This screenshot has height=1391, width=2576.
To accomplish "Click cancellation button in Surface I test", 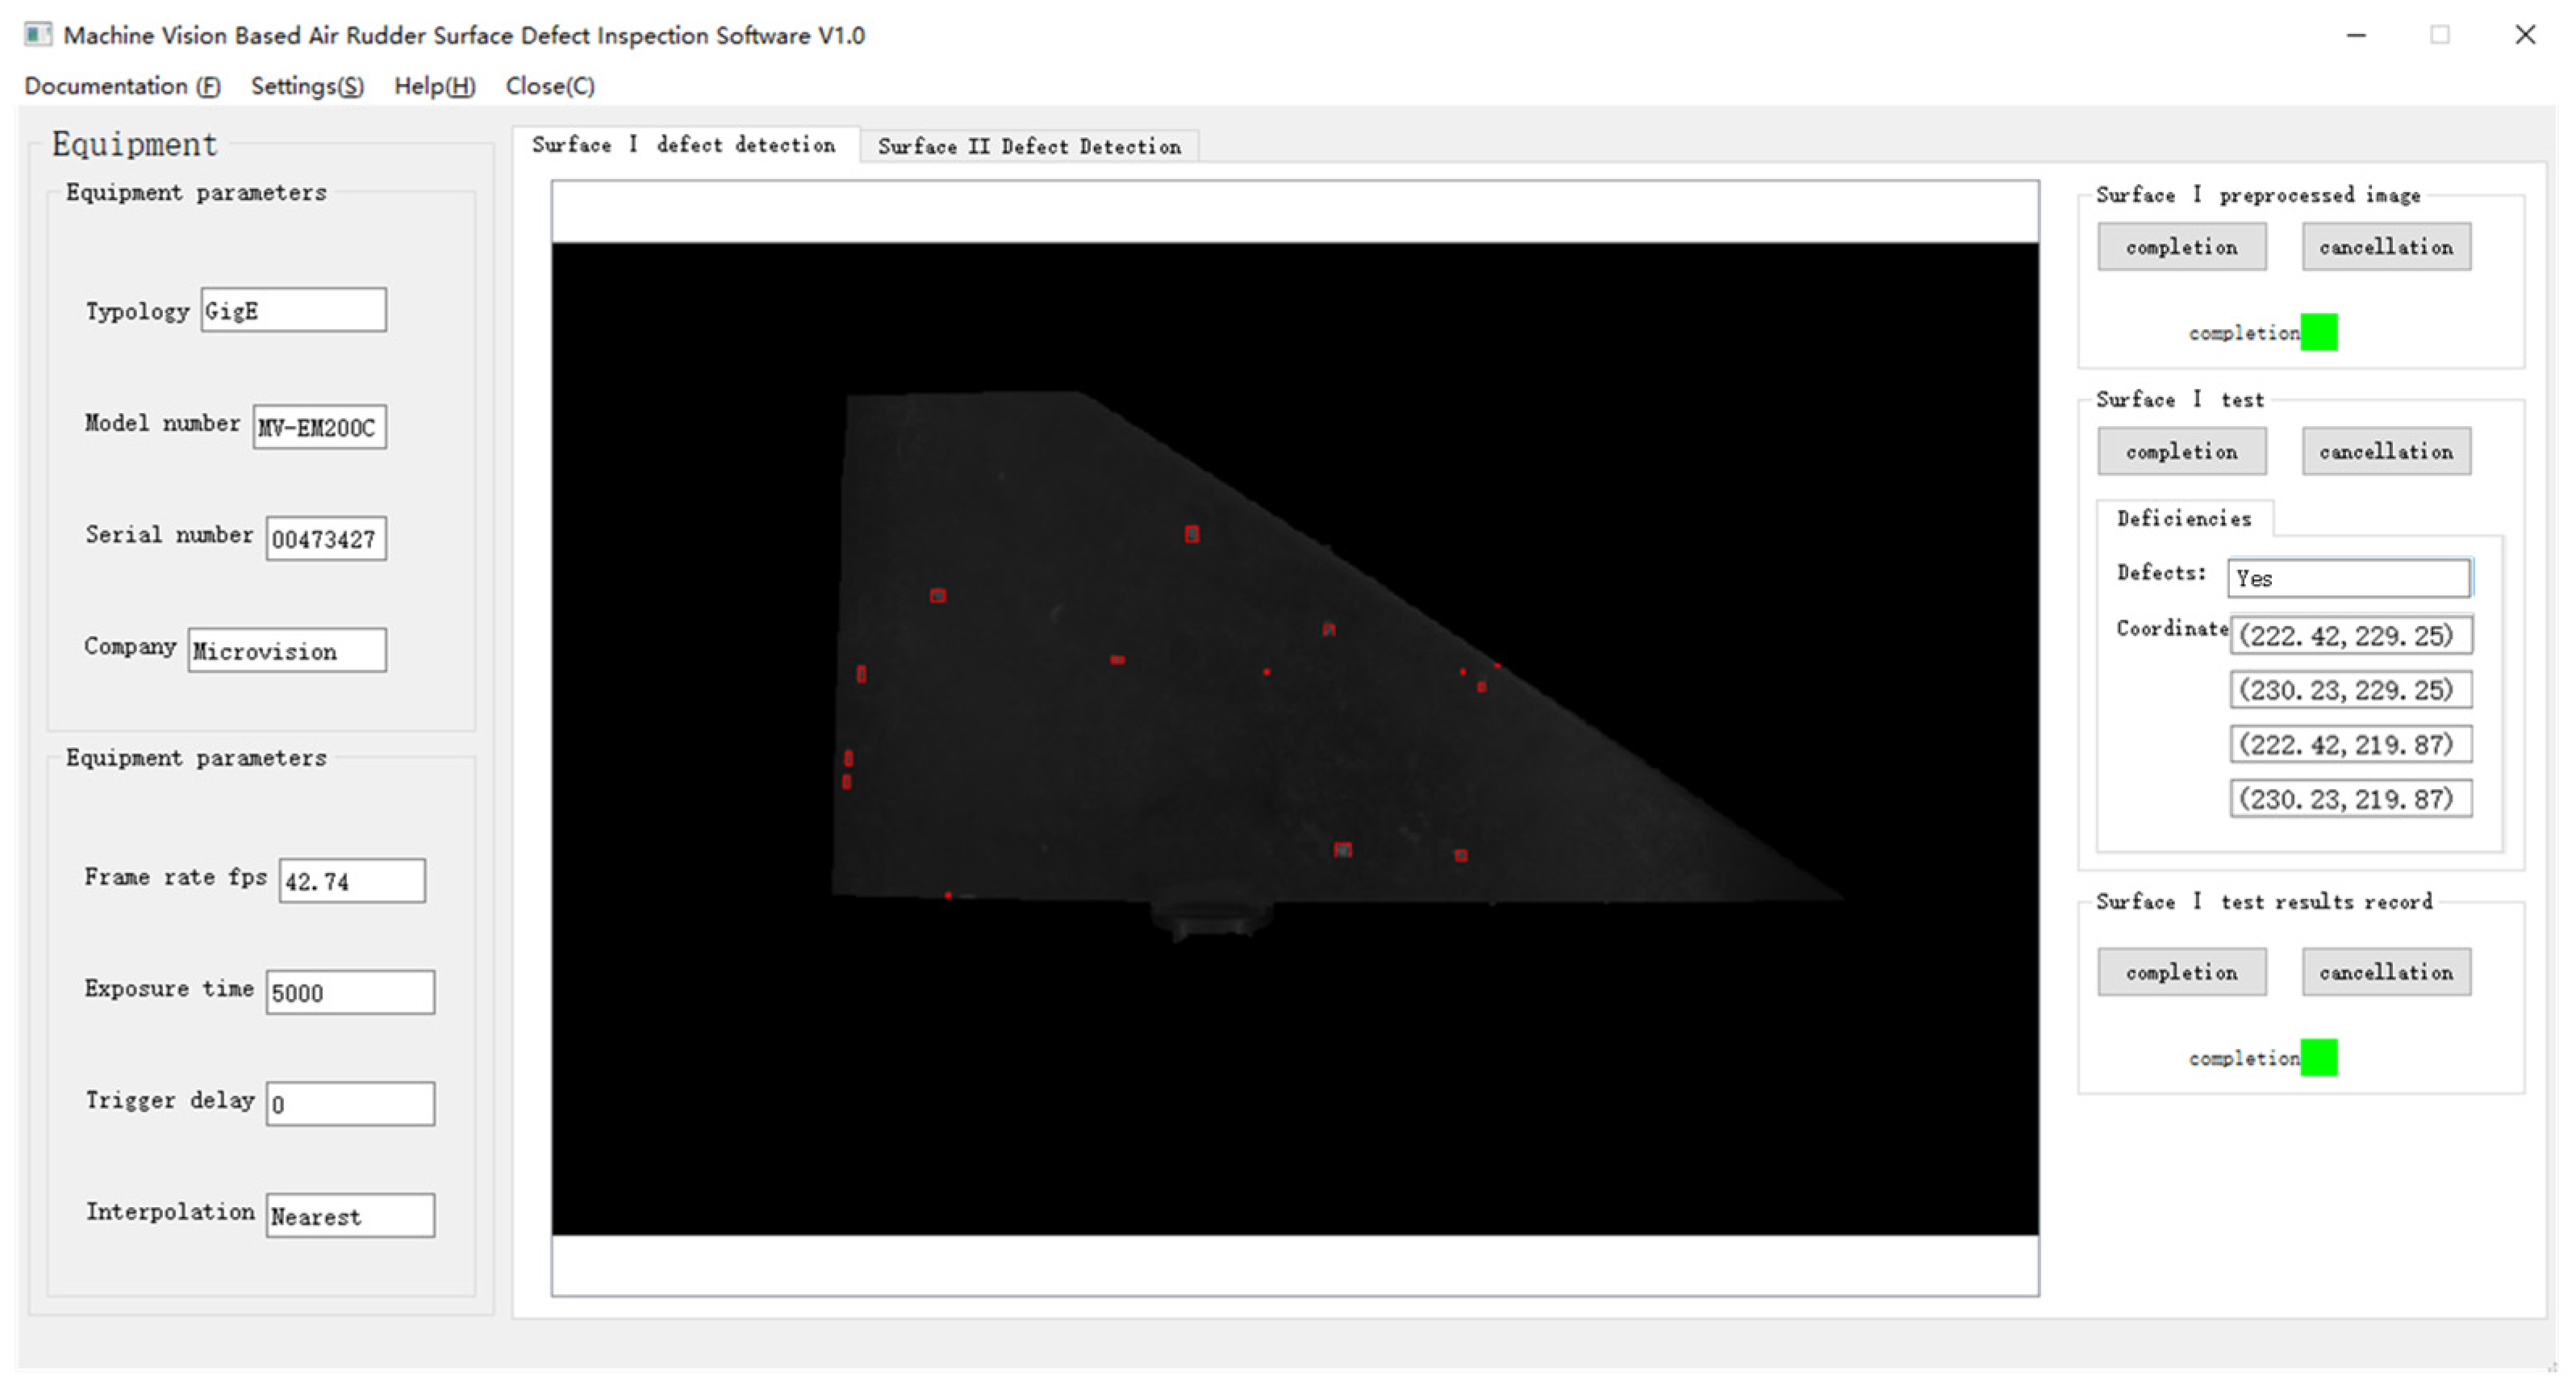I will 2385,451.
